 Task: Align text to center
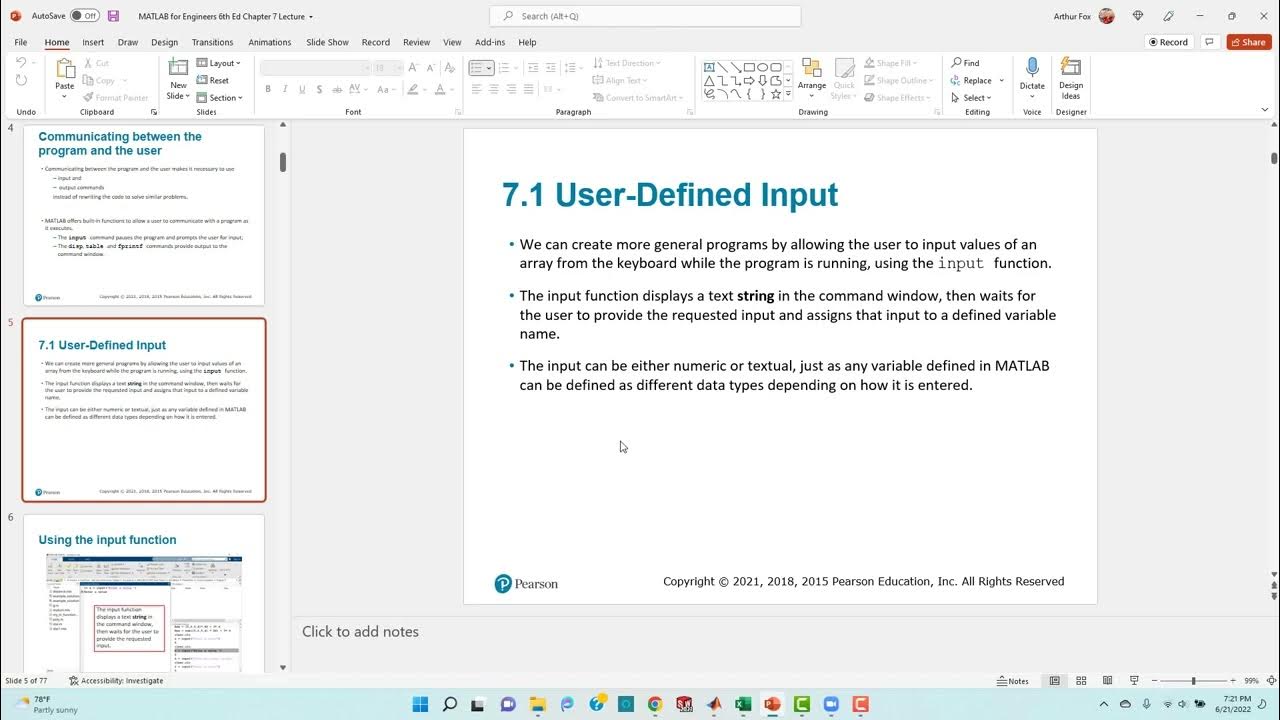pos(494,89)
